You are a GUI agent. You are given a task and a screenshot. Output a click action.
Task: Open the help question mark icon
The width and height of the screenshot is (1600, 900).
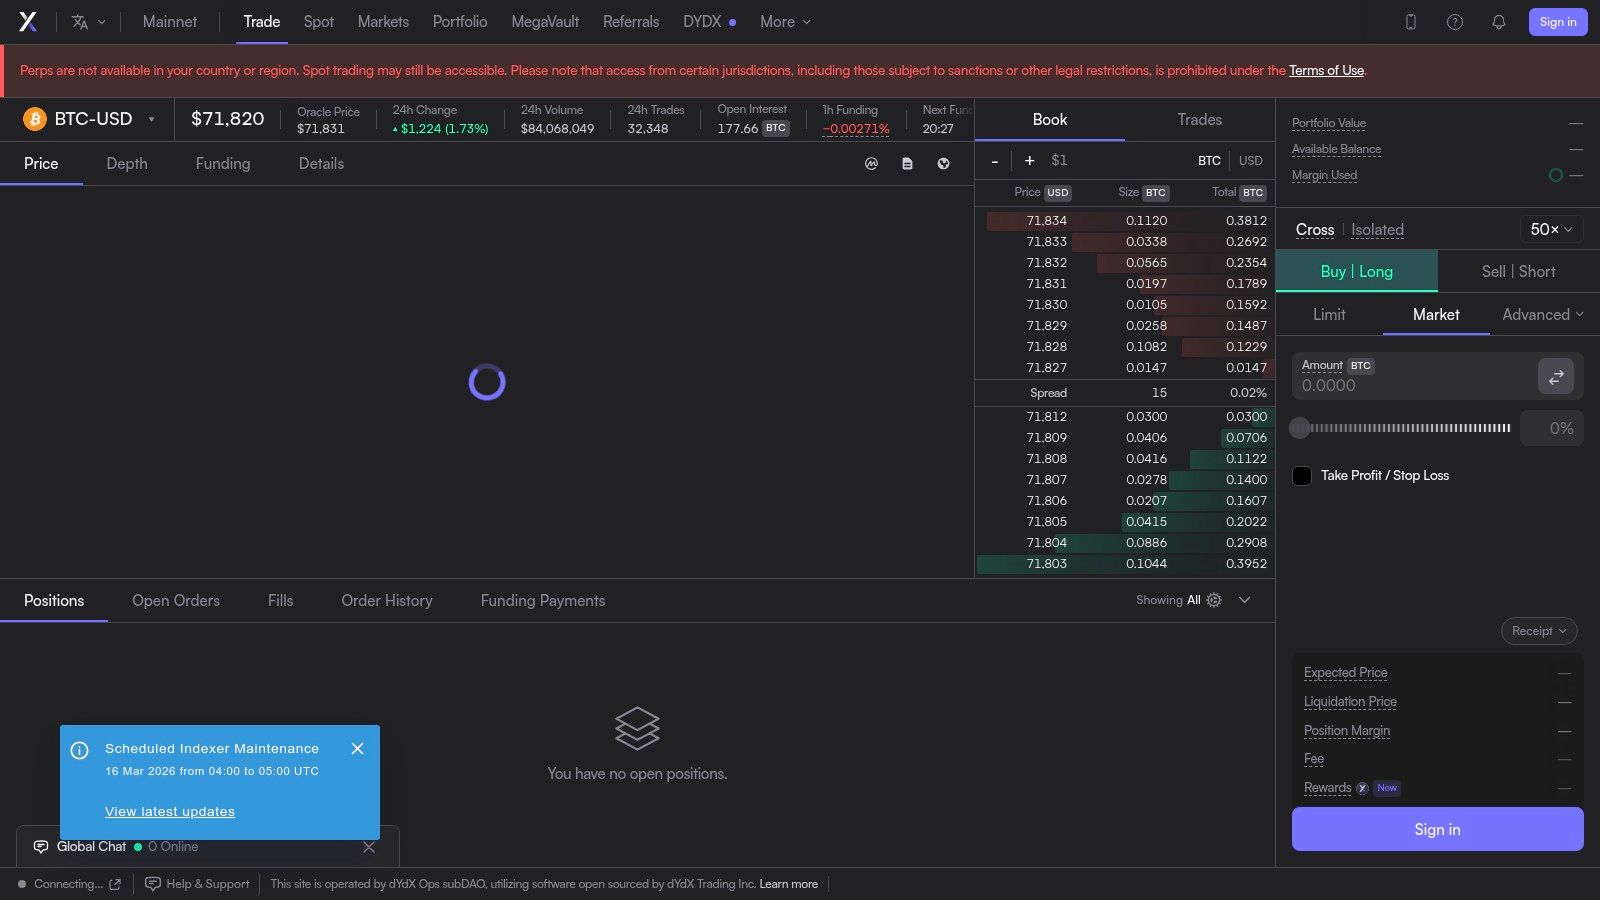tap(1455, 22)
